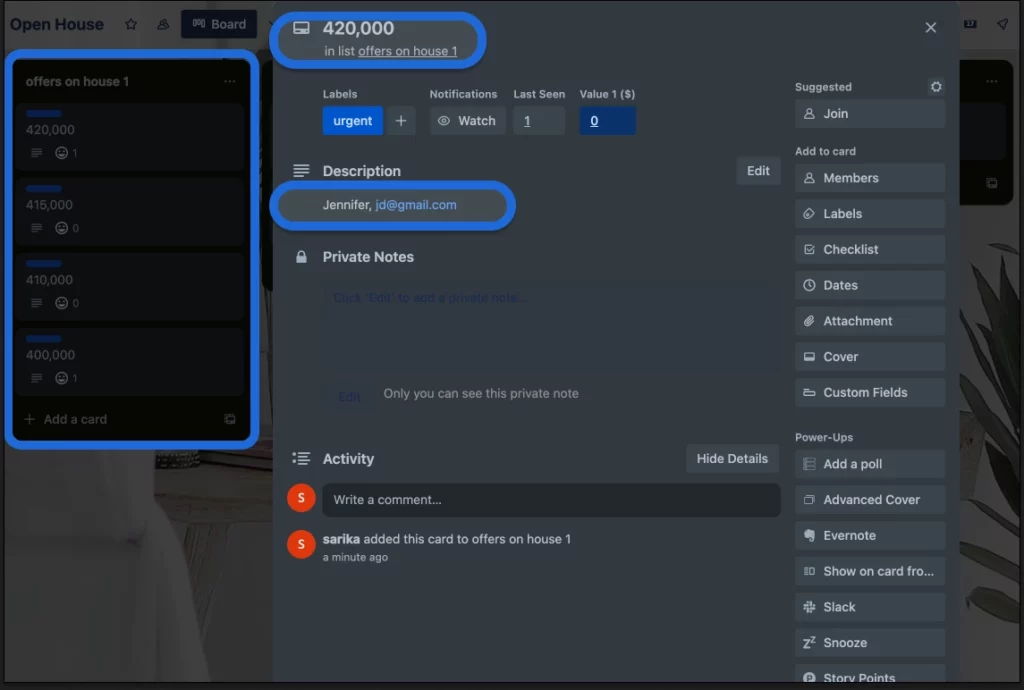Screen dimensions: 1024x690
Task: Click the reactions icon on 420,000 card
Action: pos(61,153)
